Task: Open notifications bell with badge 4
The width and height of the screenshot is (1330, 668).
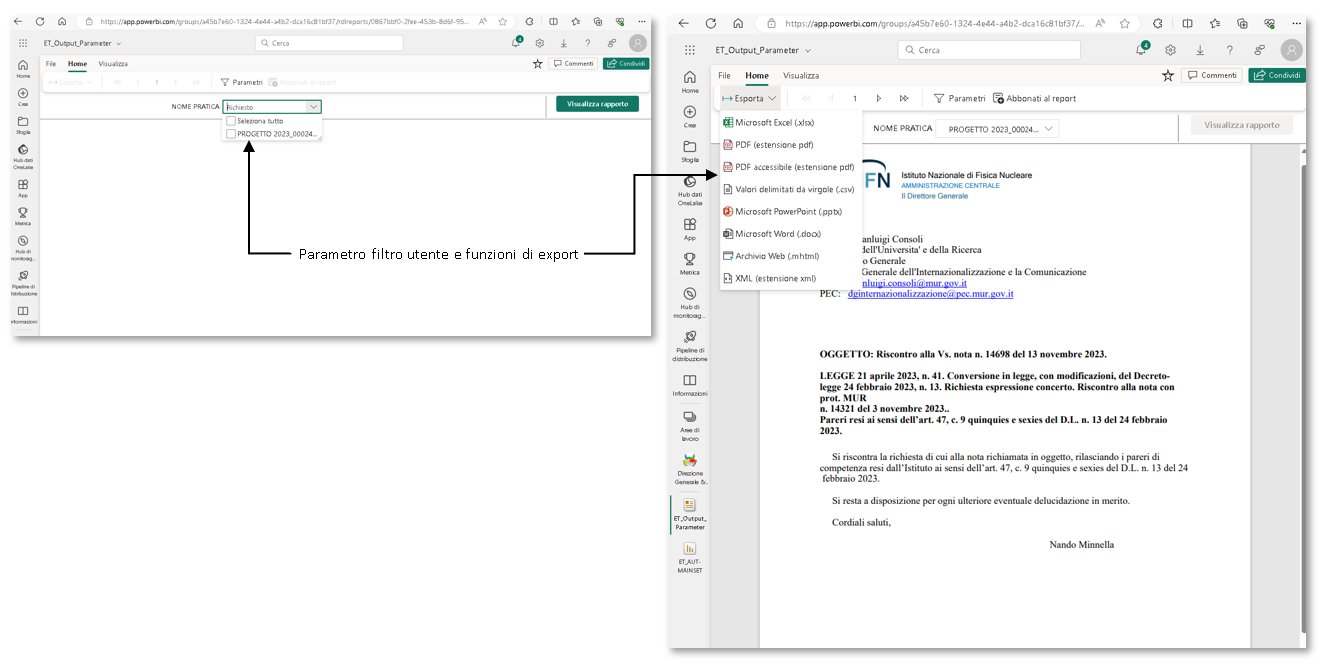Action: 1143,50
